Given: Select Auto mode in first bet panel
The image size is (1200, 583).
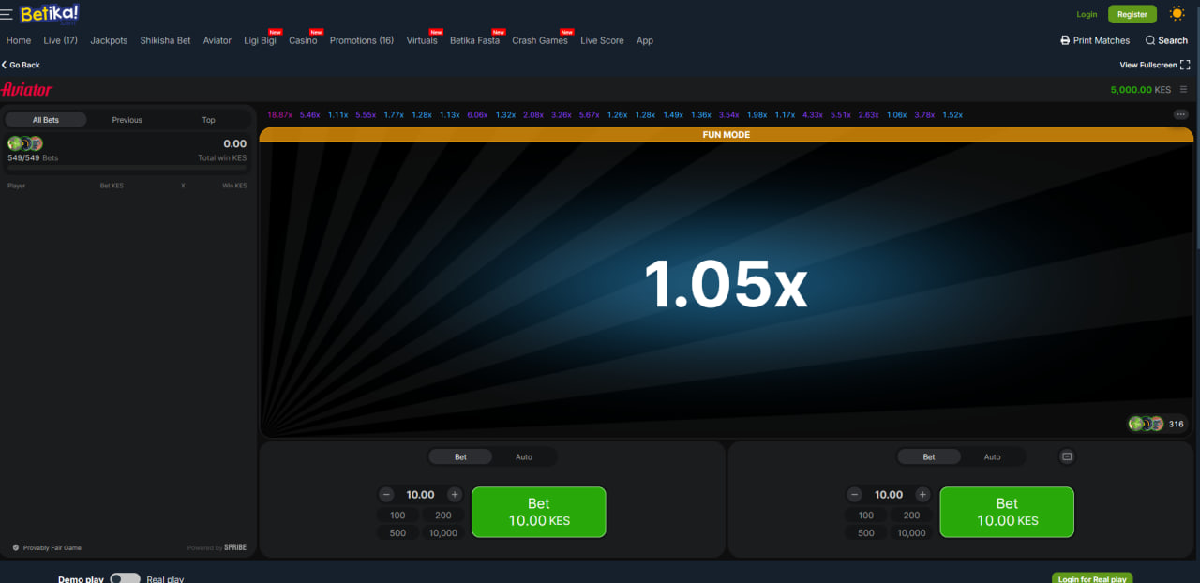Looking at the screenshot, I should point(524,457).
